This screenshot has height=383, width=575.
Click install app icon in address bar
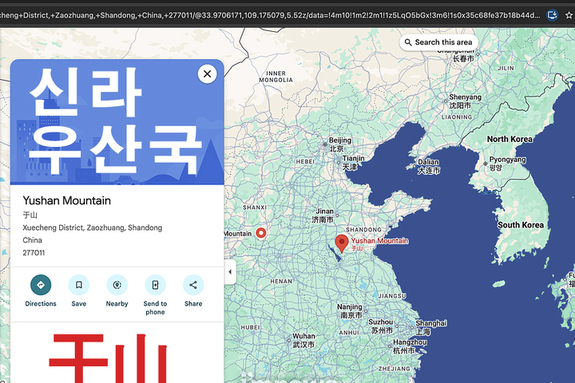(x=552, y=15)
